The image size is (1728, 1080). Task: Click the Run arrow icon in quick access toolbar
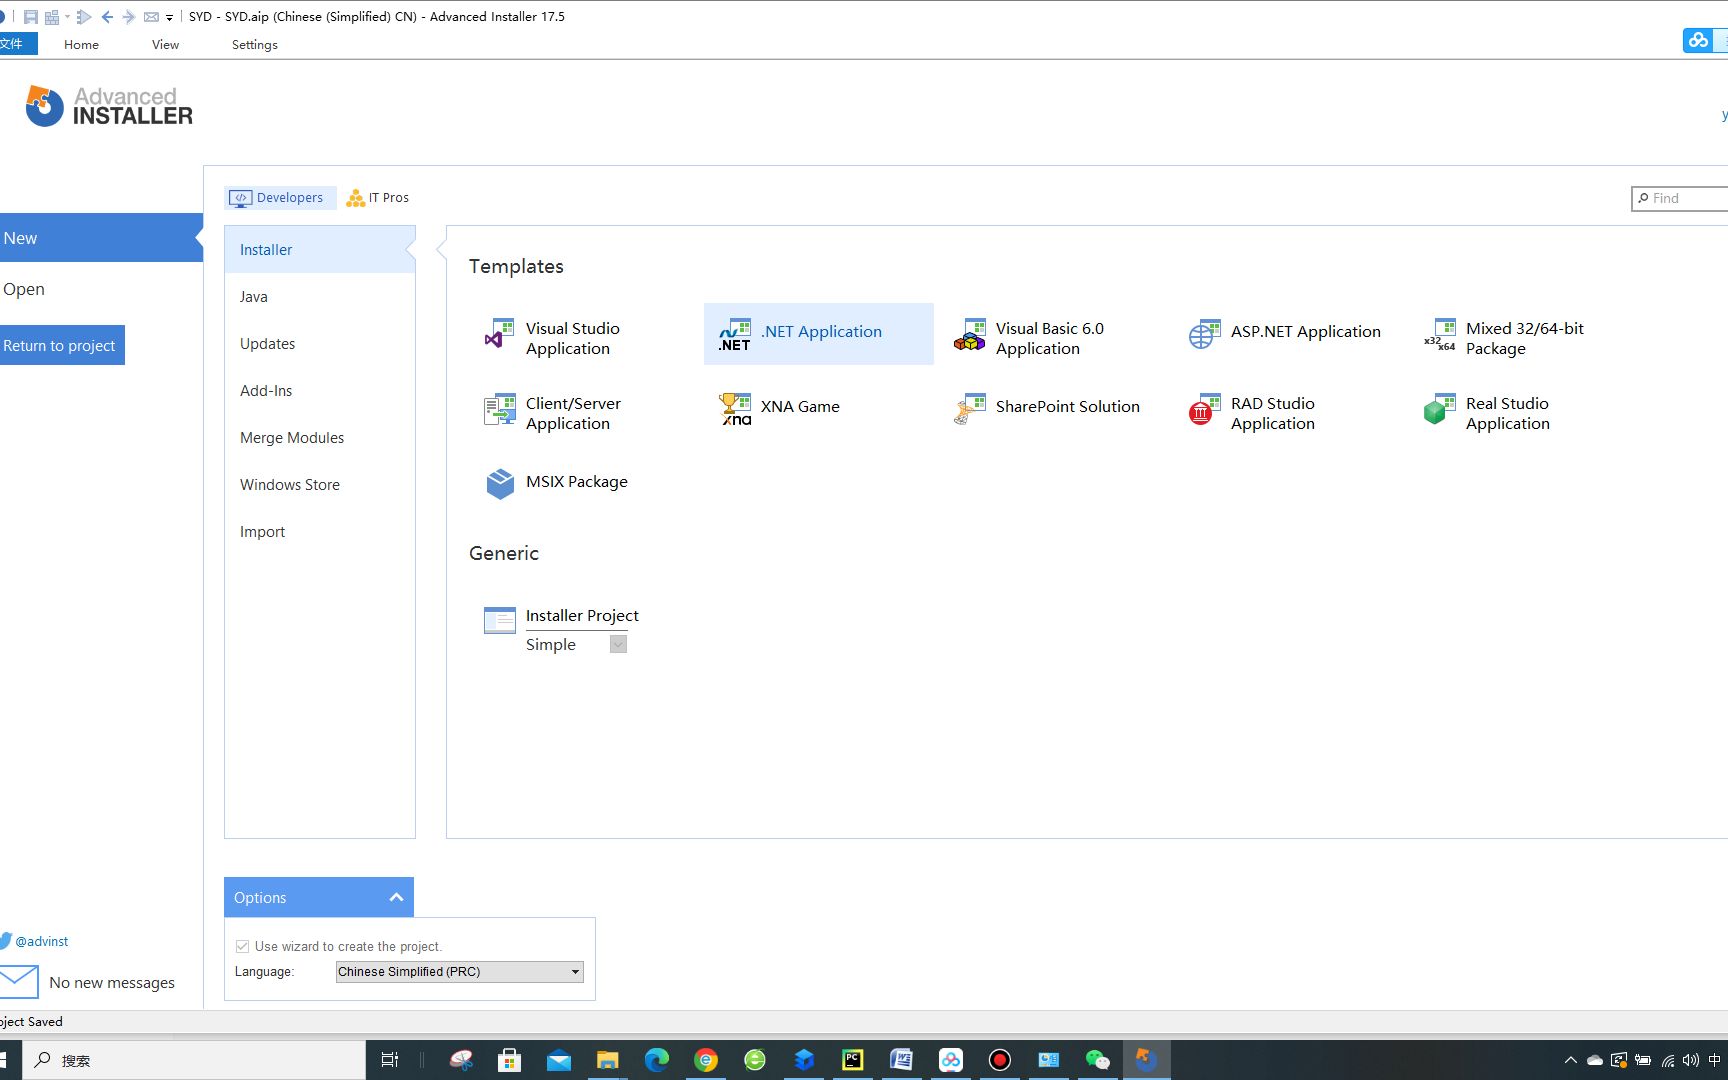[84, 17]
